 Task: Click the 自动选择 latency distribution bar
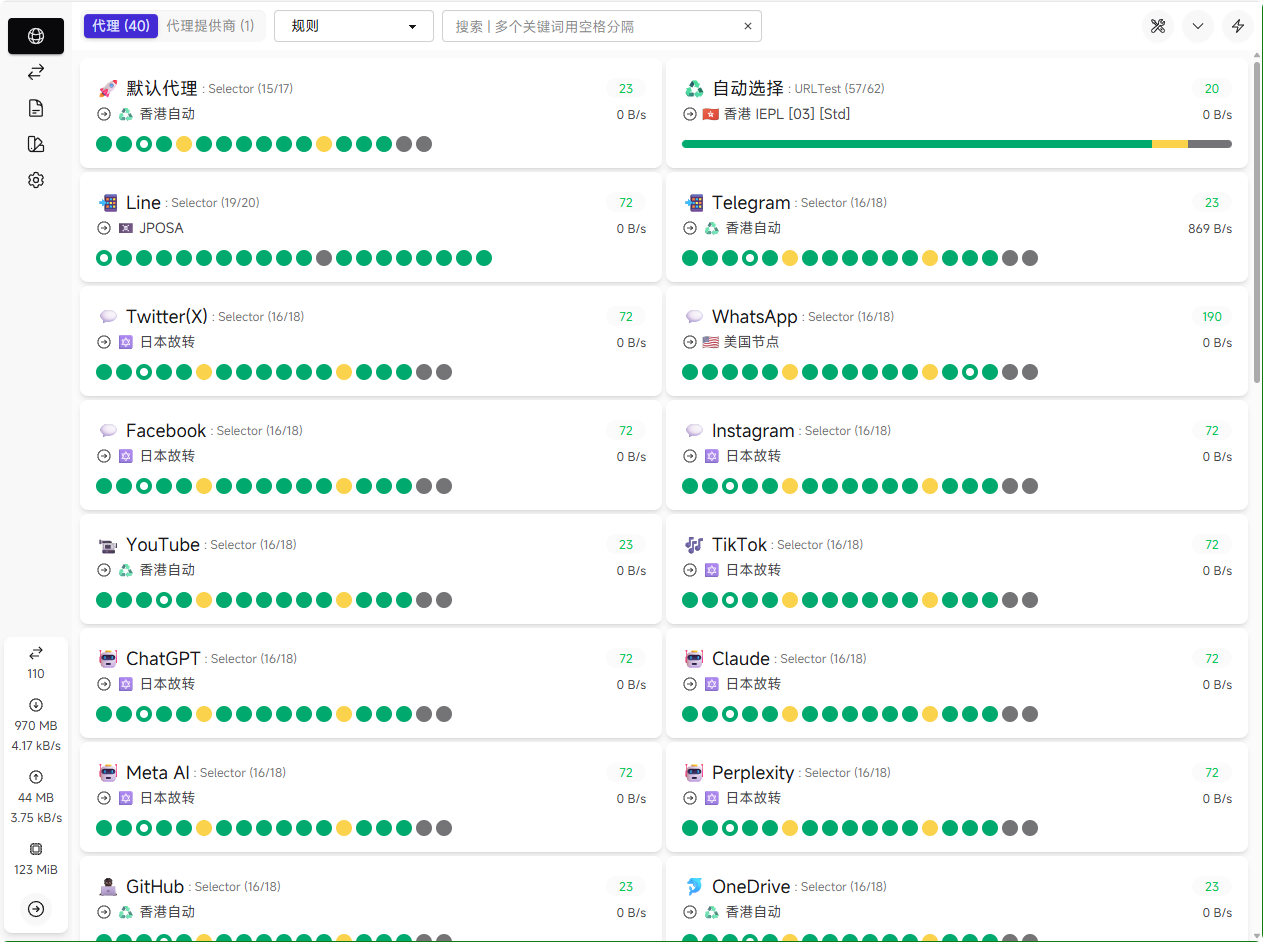coord(957,144)
